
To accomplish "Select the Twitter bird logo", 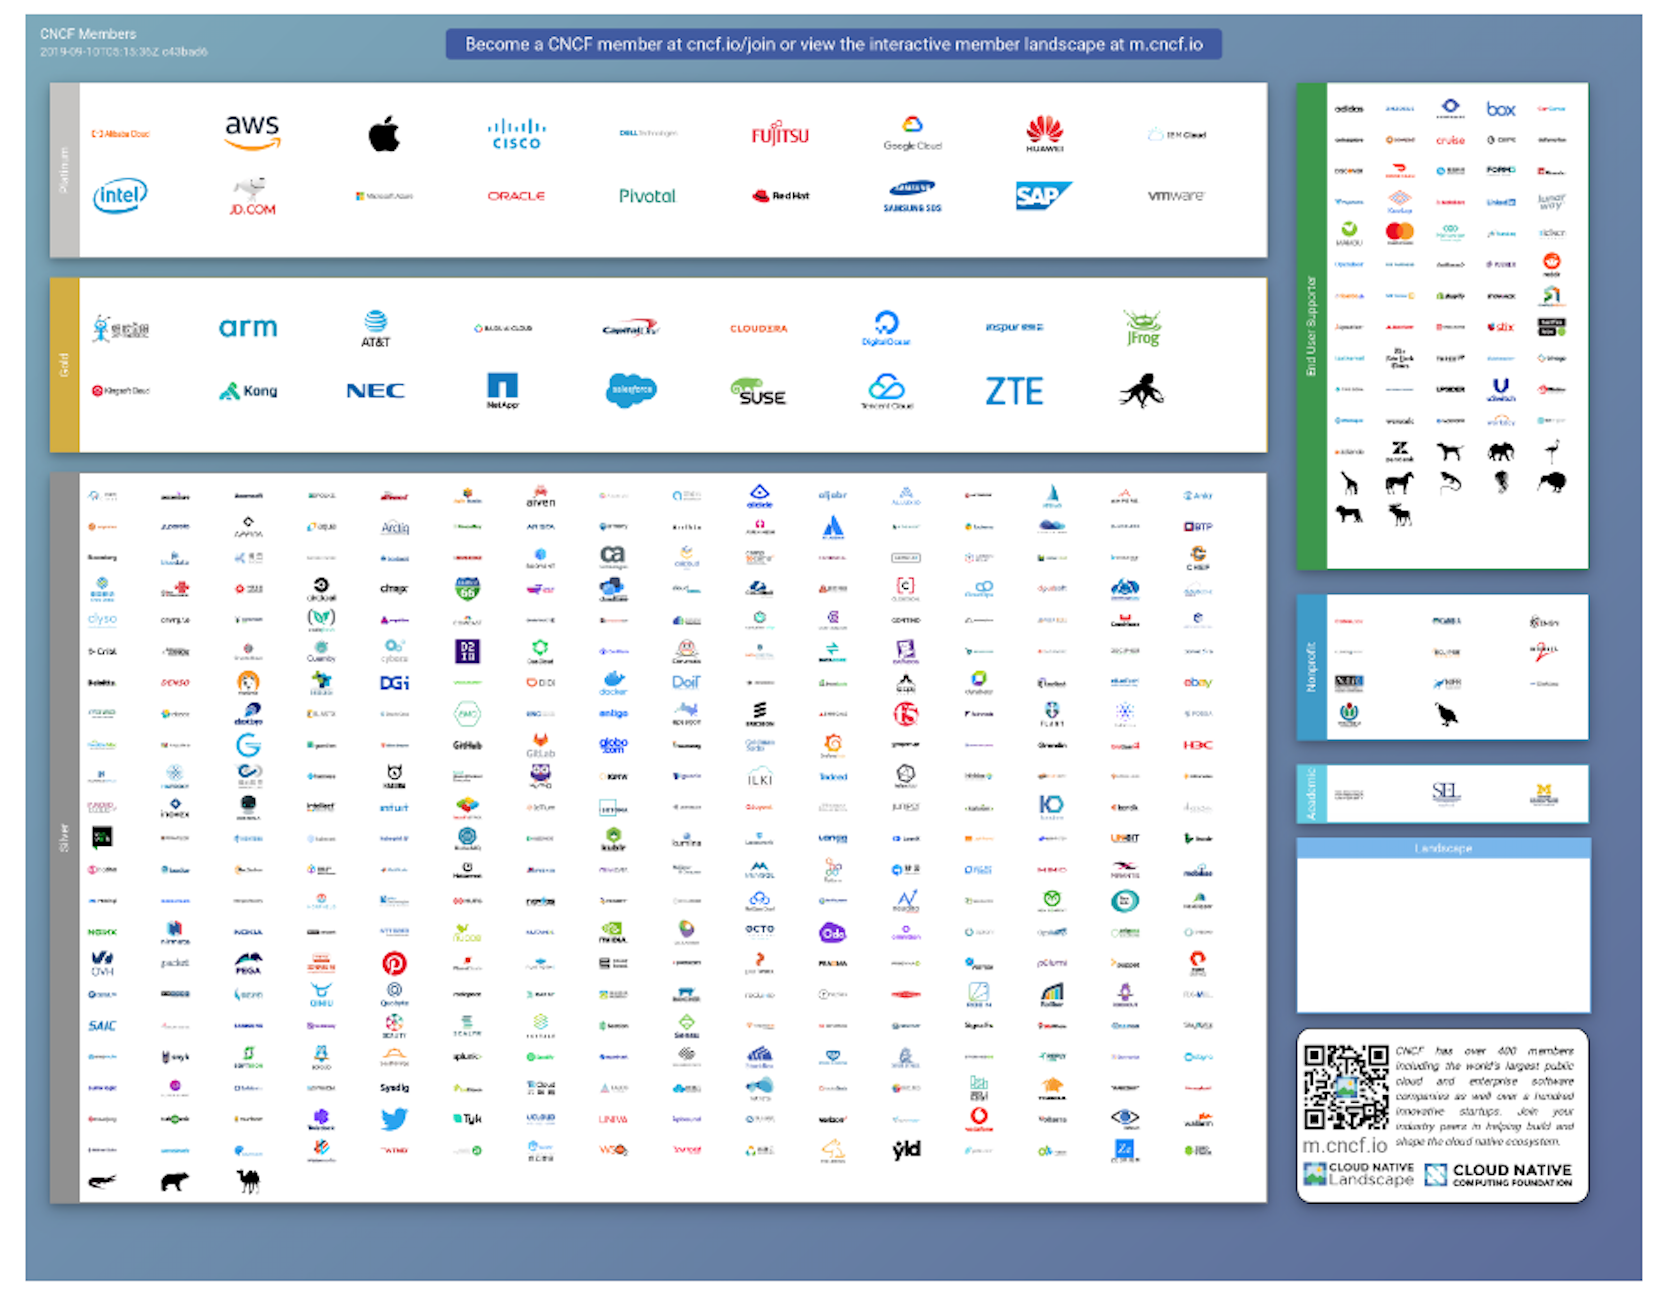I will tap(394, 1118).
